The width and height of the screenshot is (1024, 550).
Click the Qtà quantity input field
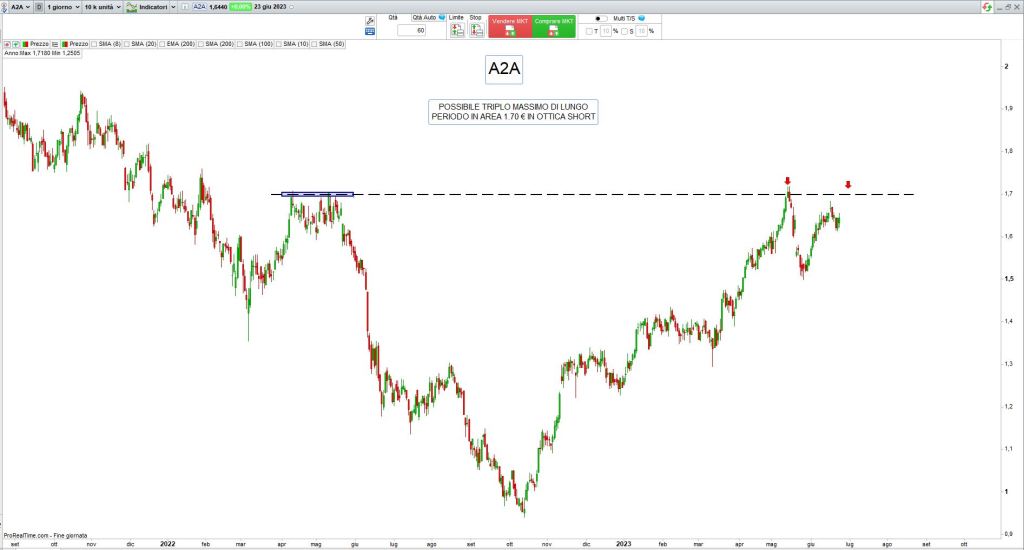pyautogui.click(x=412, y=31)
